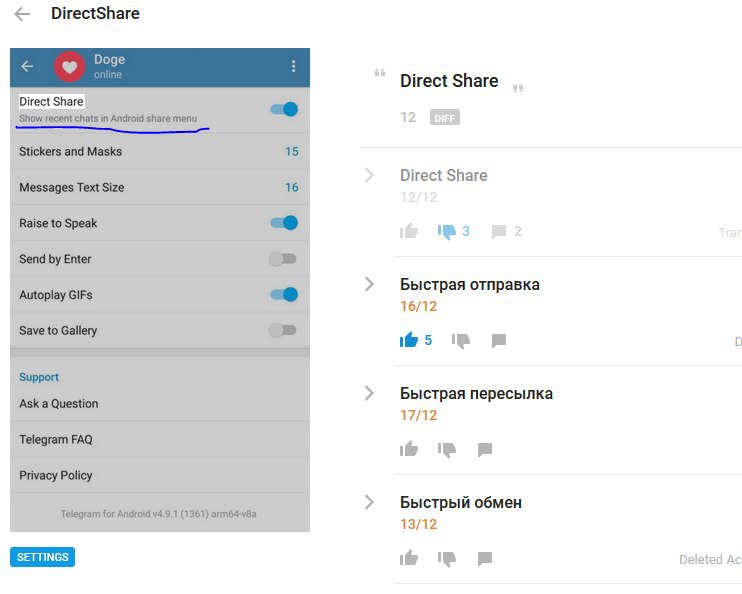Viewport: 742px width, 594px height.
Task: Dislike the Быстрый обмен translation
Action: 447,559
